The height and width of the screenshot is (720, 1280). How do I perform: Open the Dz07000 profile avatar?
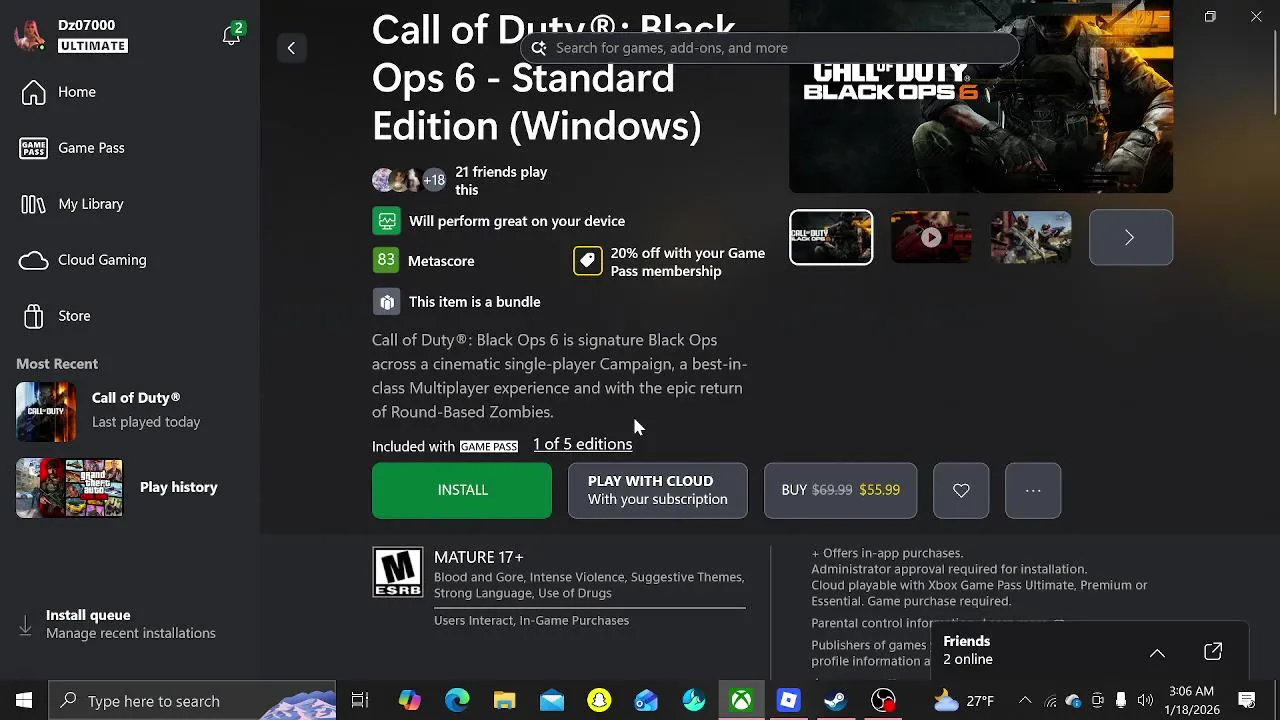click(x=30, y=35)
